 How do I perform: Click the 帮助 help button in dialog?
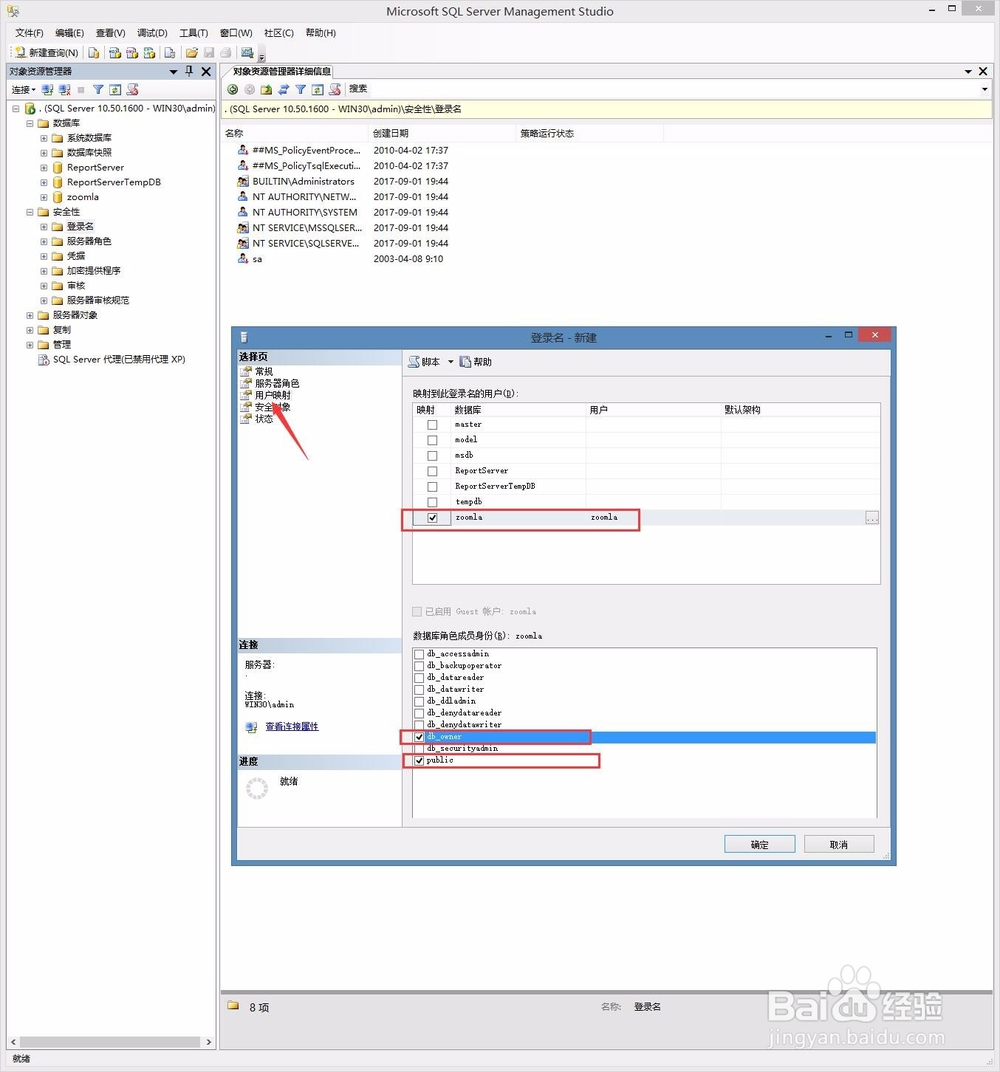pos(476,362)
